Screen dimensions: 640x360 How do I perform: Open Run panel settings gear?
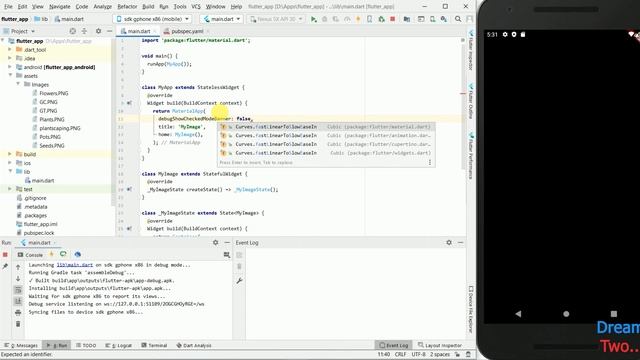(216, 242)
